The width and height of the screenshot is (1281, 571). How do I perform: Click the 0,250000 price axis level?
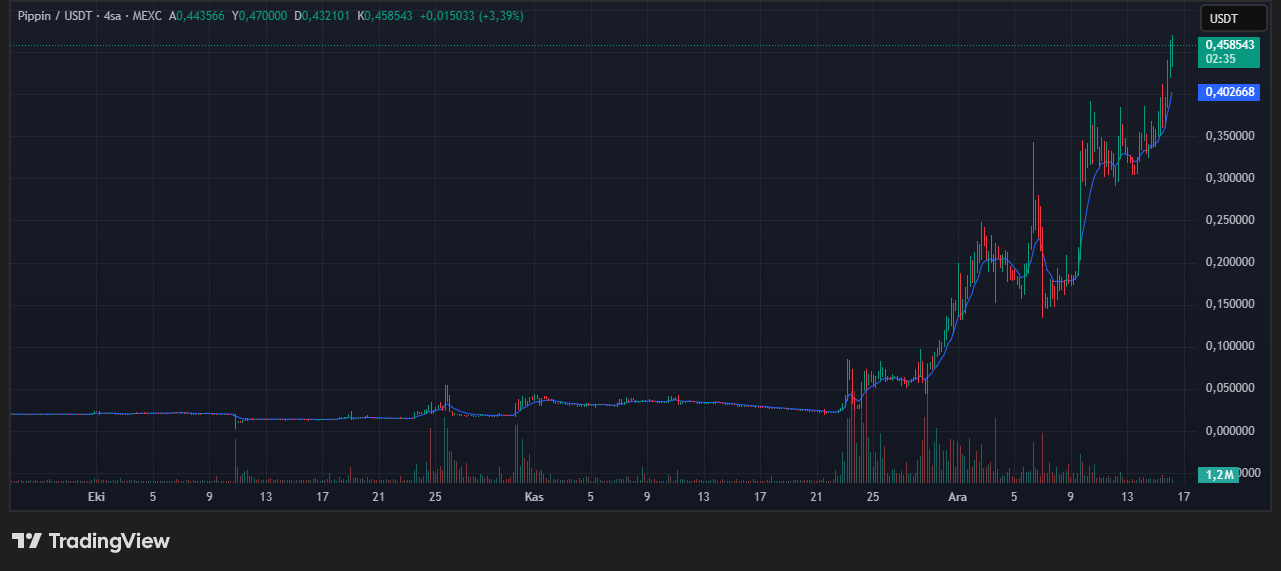tap(1229, 220)
